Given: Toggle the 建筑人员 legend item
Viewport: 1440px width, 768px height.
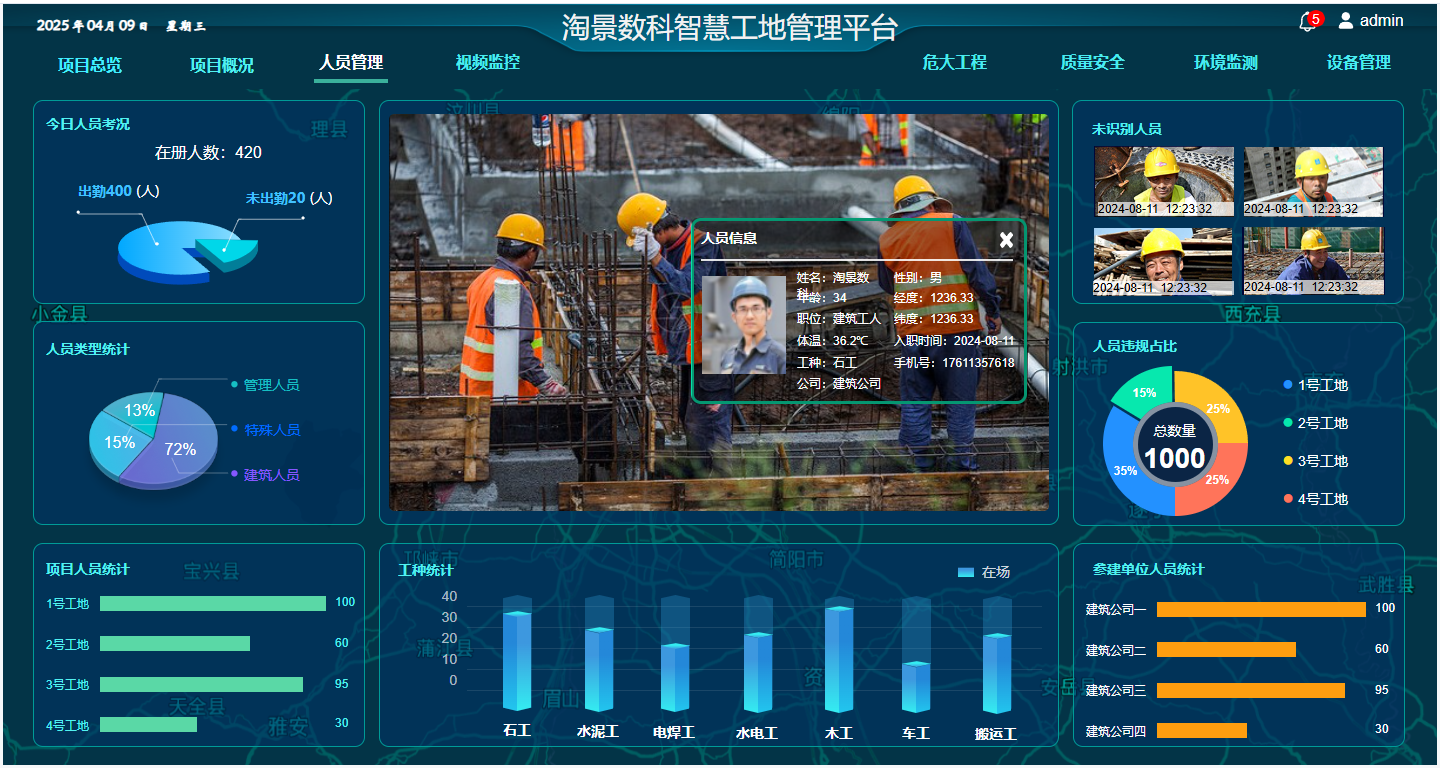Looking at the screenshot, I should coord(265,475).
